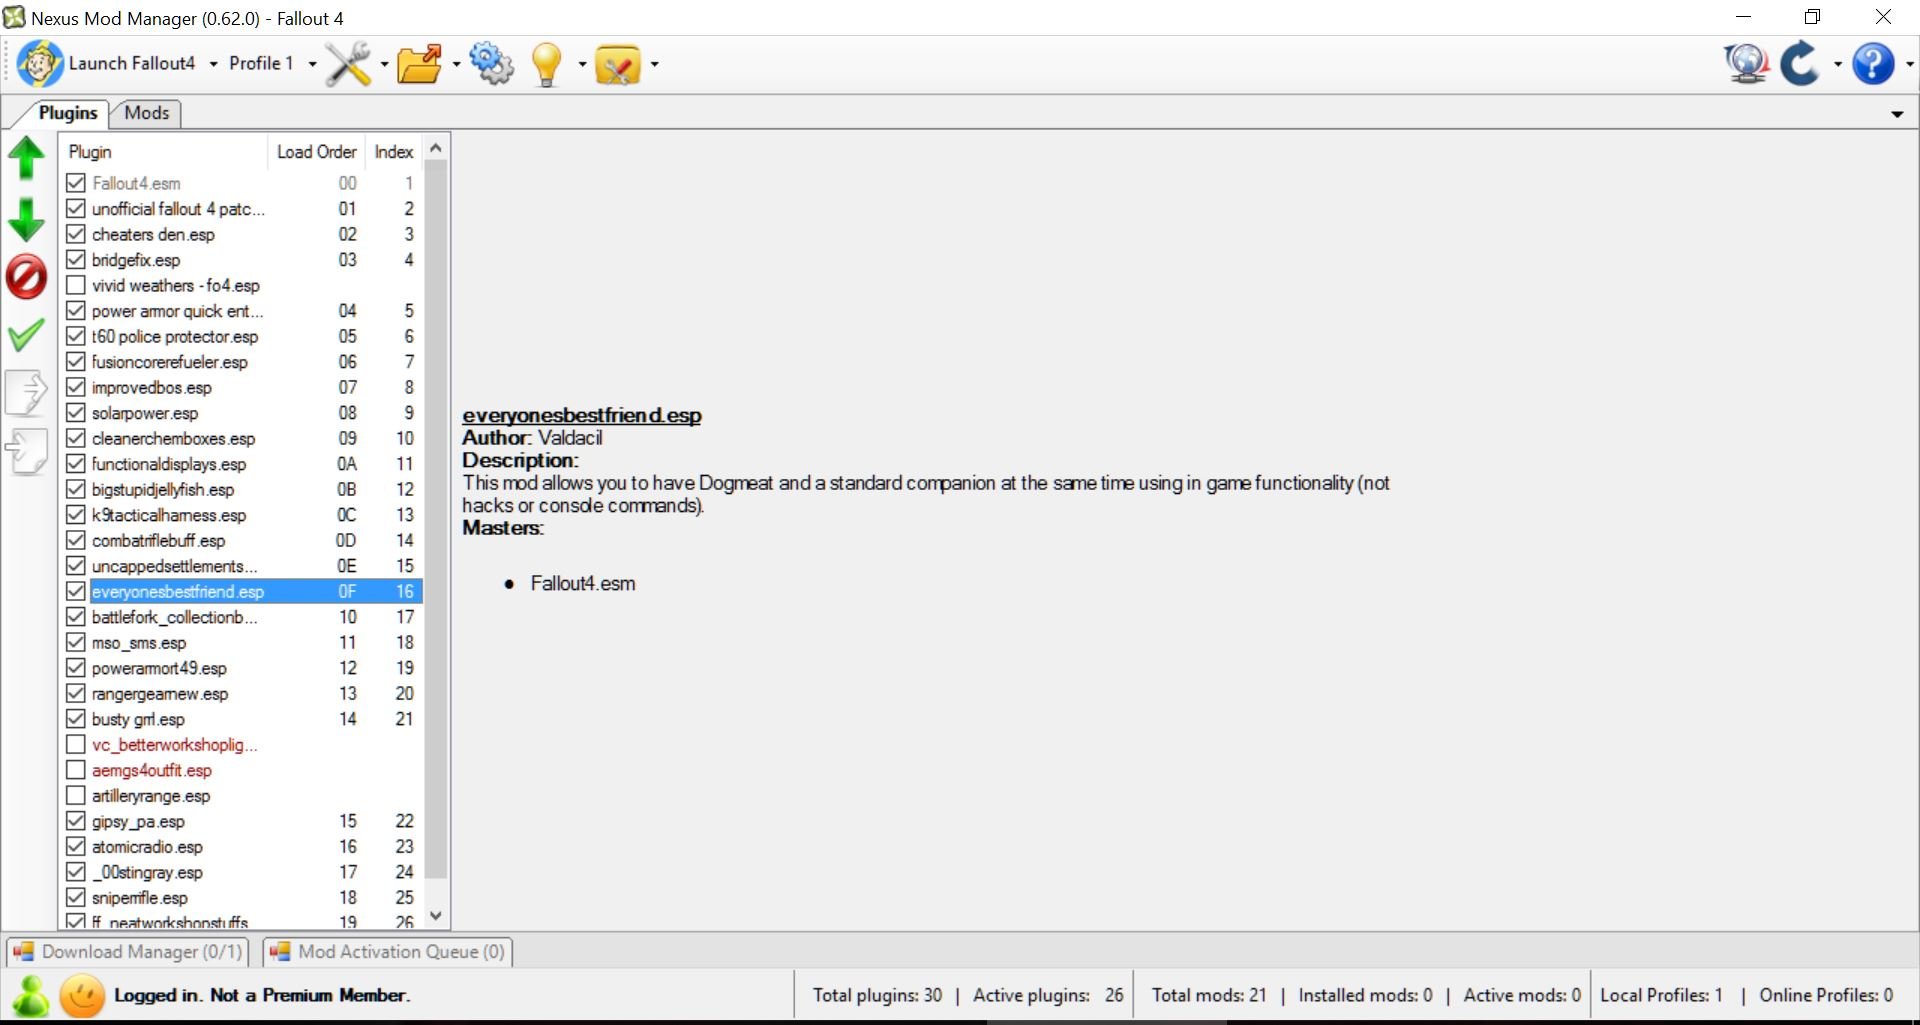Uncheck the everyonesbestfriend.esp checkbox

pos(75,591)
